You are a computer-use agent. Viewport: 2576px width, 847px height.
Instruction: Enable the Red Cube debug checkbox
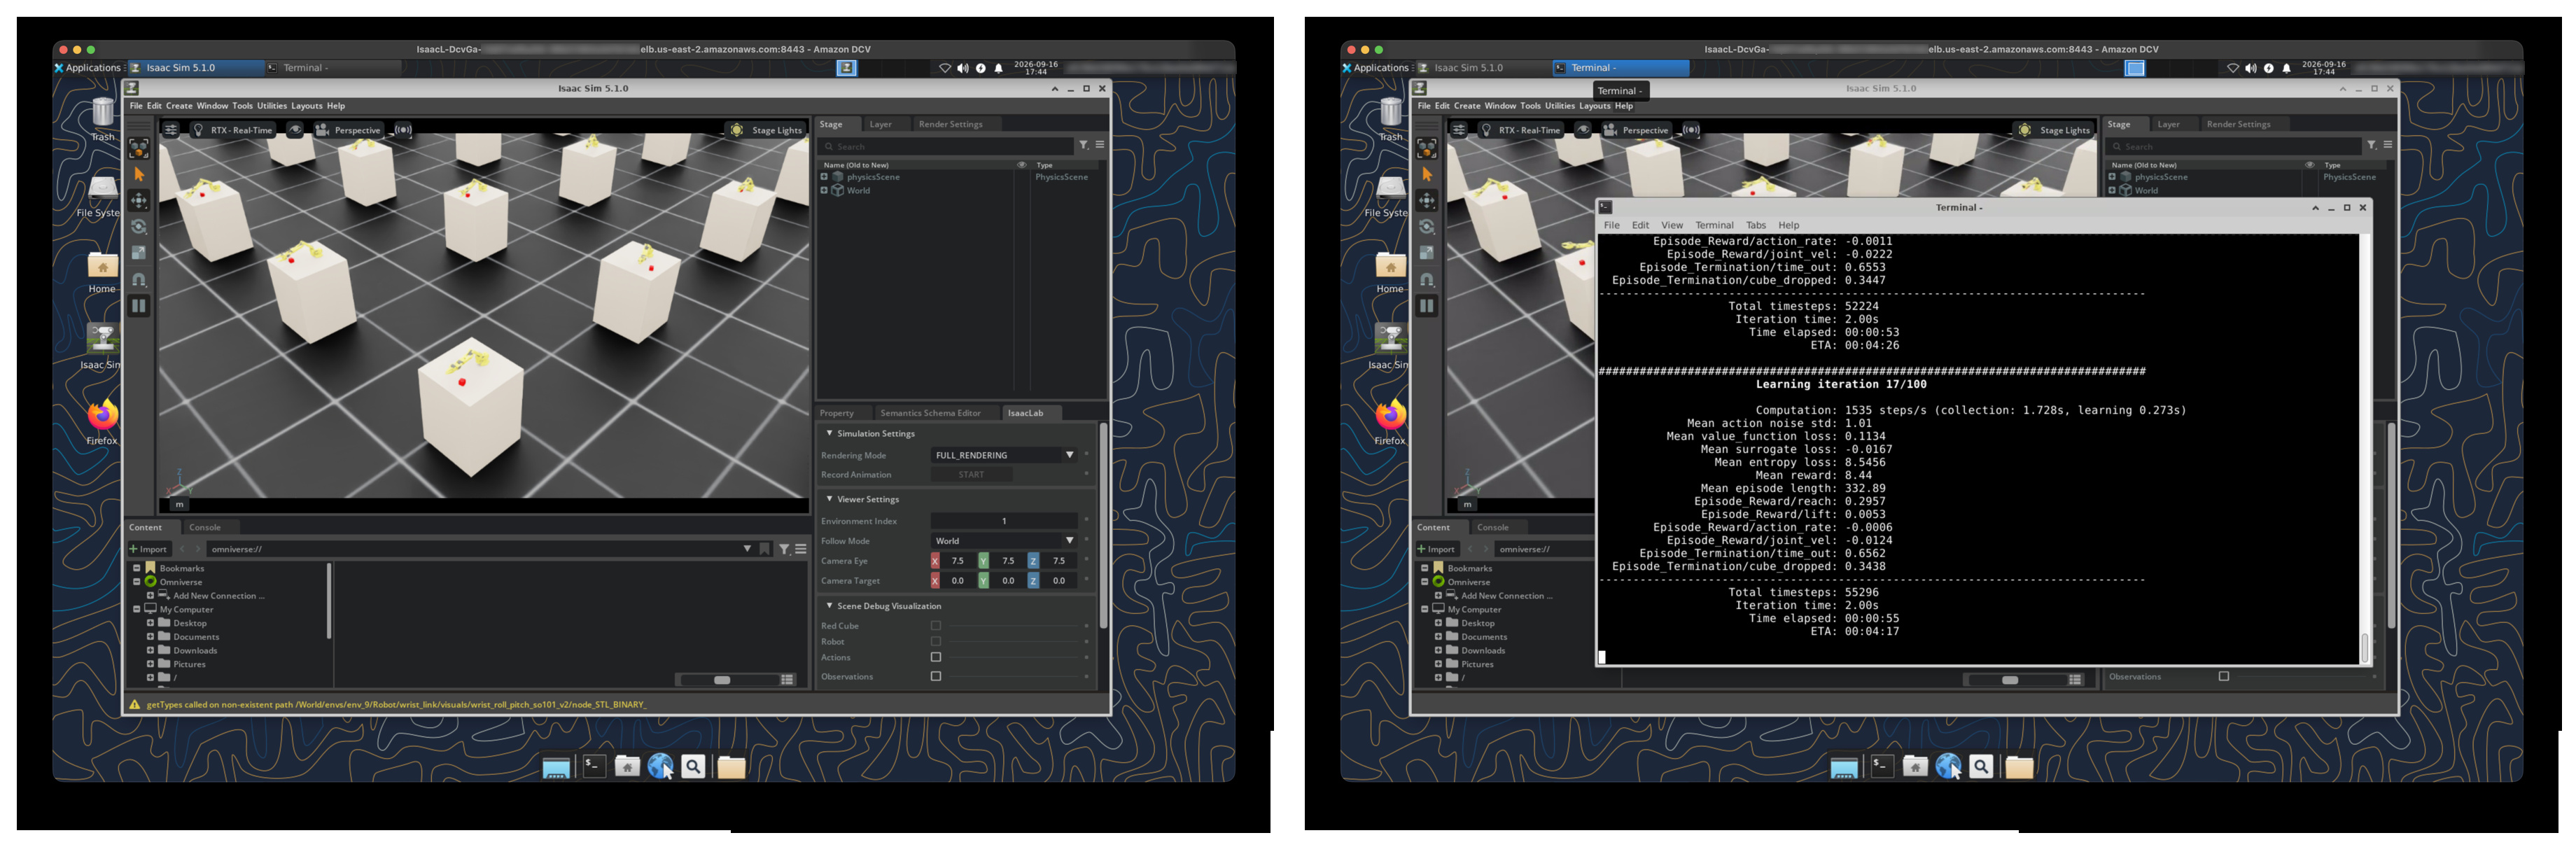[x=936, y=626]
